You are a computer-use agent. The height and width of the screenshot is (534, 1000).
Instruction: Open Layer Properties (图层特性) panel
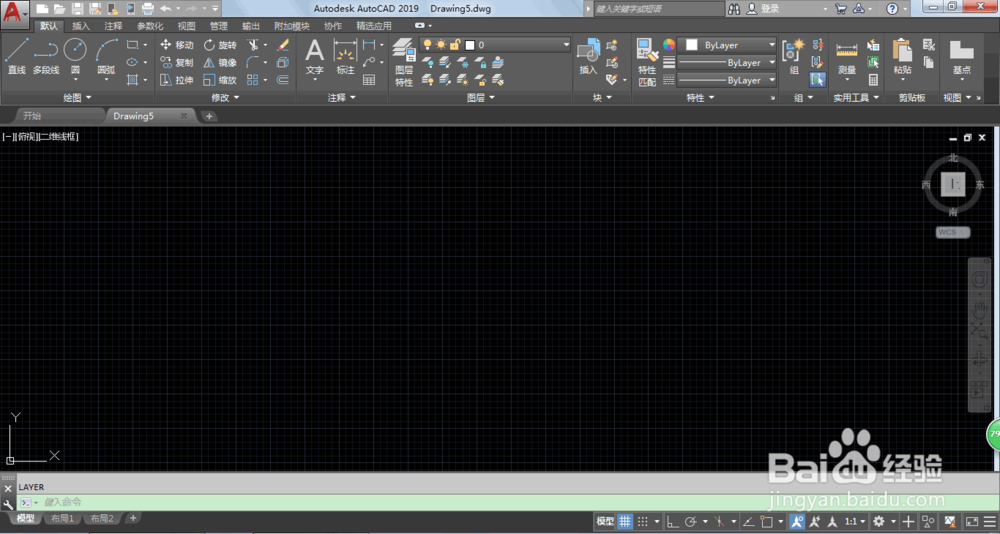(x=404, y=63)
